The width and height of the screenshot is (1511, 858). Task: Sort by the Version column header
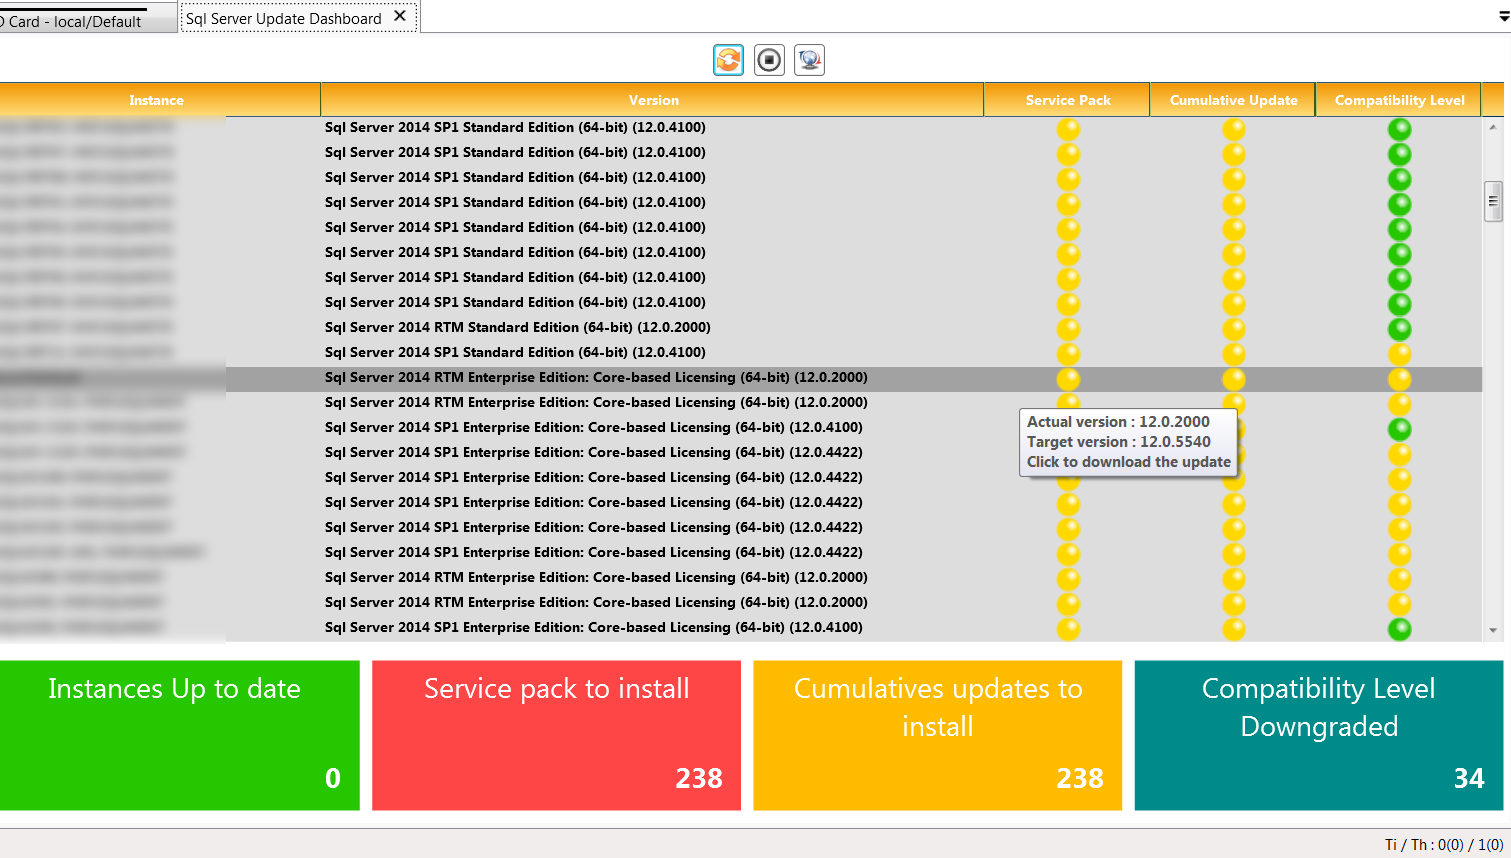click(653, 100)
